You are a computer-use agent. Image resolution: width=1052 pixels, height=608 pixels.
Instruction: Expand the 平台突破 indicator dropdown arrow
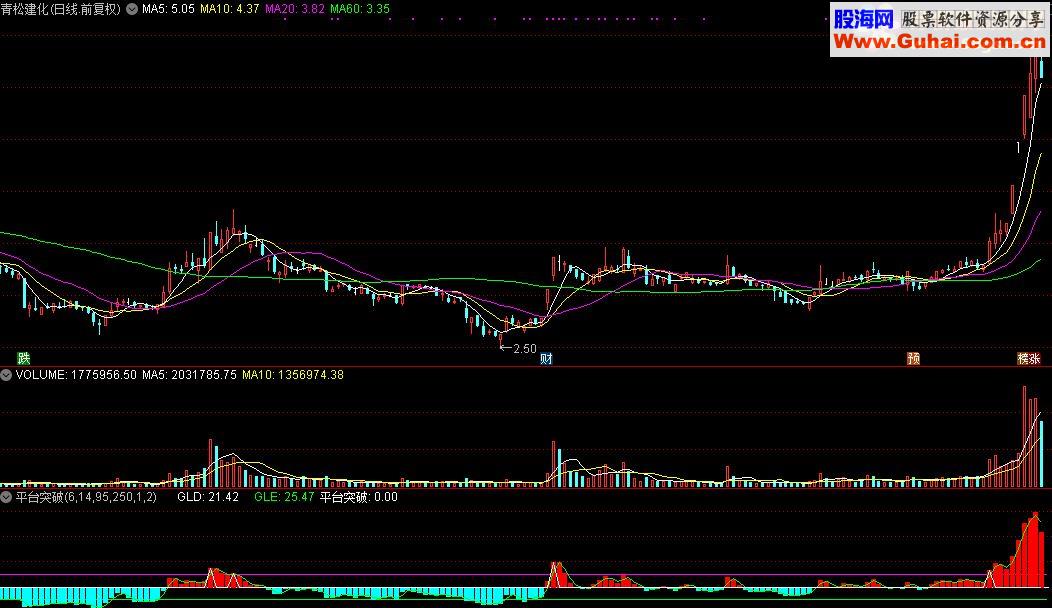[6, 497]
